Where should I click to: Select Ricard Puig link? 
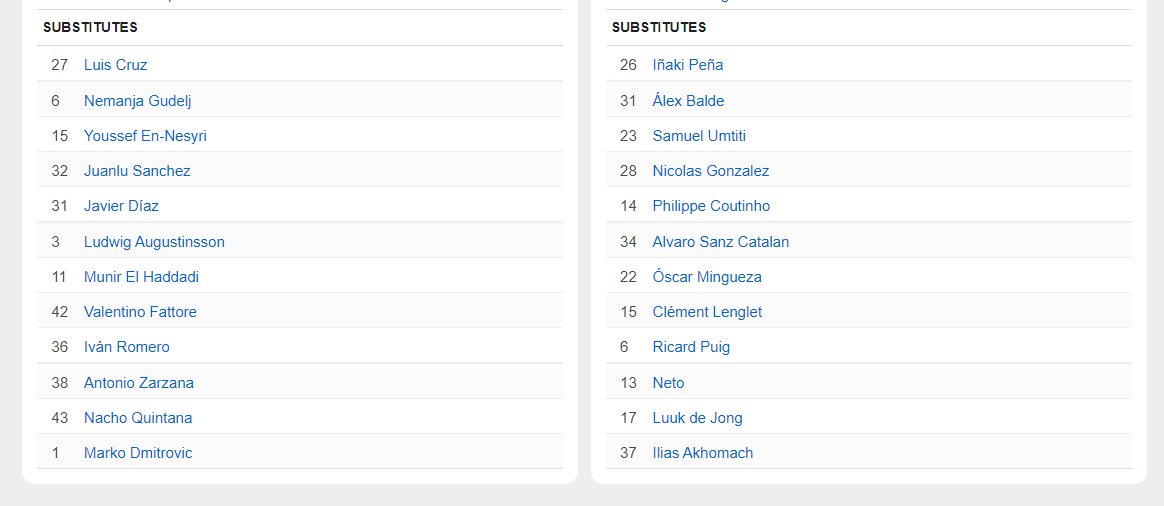[x=691, y=347]
